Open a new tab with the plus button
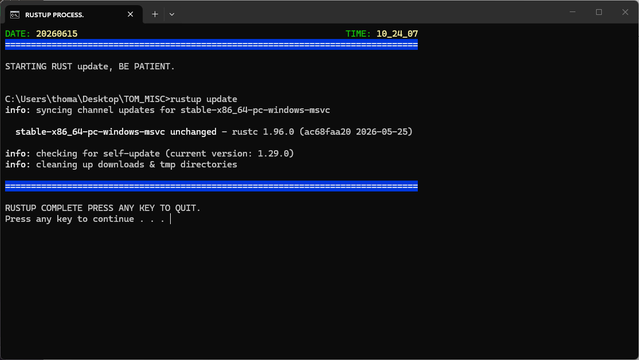 click(x=155, y=14)
